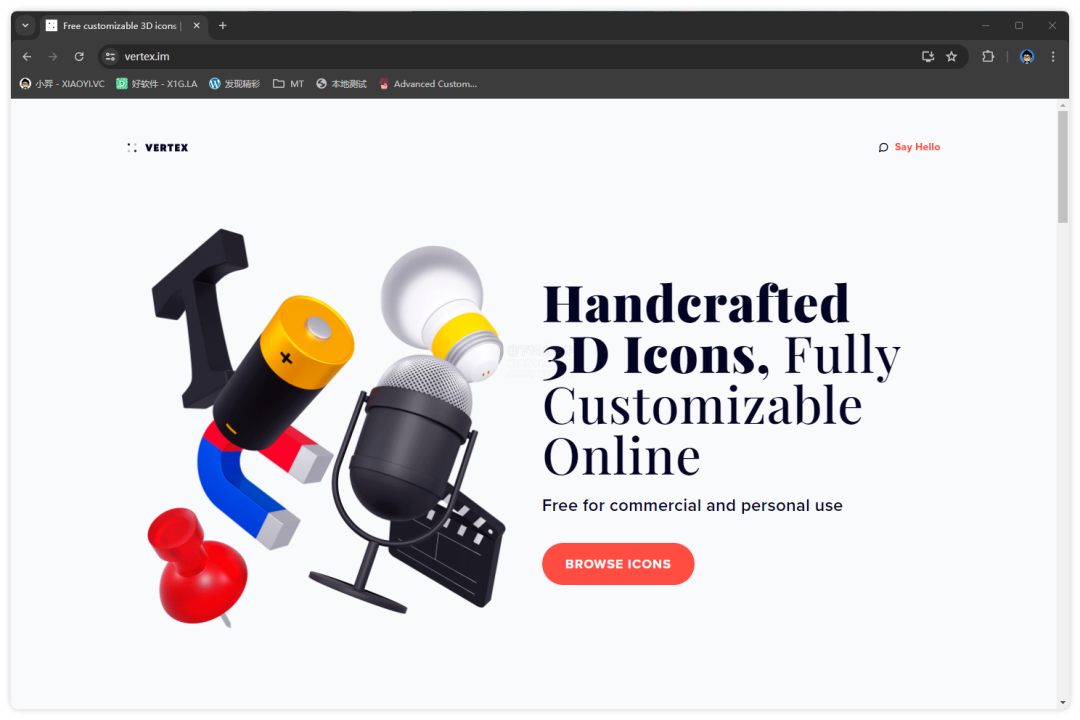This screenshot has height=720, width=1080.
Task: Bookmark this page with the star icon
Action: (952, 56)
